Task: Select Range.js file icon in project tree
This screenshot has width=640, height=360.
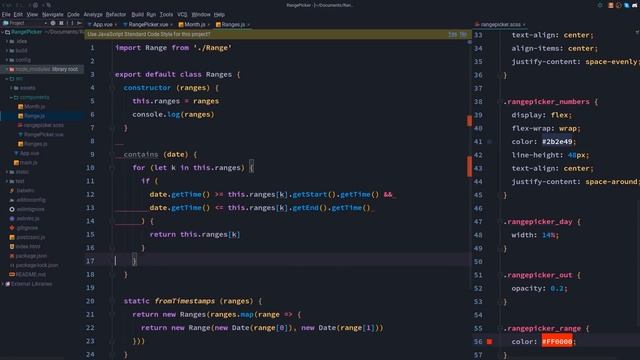Action: [x=20, y=116]
